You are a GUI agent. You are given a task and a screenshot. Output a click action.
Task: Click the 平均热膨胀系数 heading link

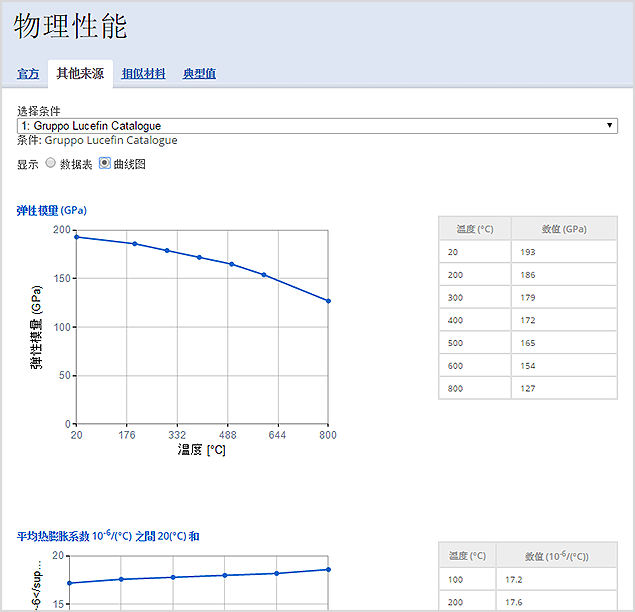tap(108, 537)
